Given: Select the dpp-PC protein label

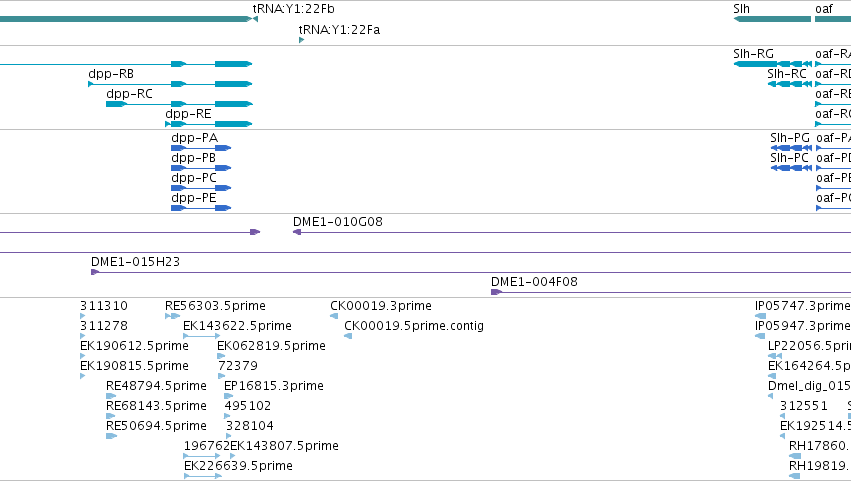Looking at the screenshot, I should [x=194, y=178].
